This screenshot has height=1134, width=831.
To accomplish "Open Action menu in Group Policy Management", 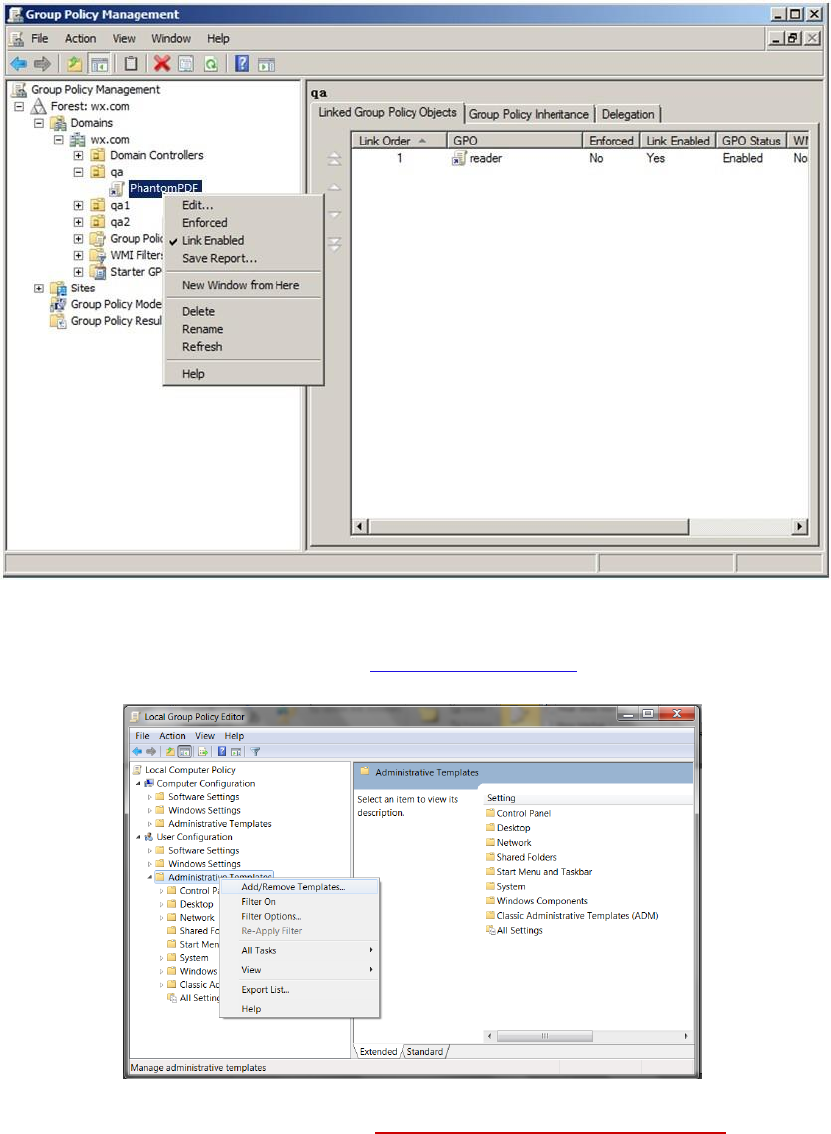I will point(80,38).
